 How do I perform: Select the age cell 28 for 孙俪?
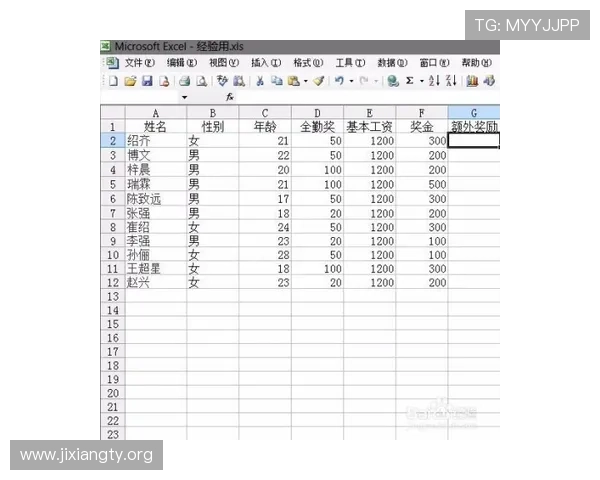tap(265, 255)
